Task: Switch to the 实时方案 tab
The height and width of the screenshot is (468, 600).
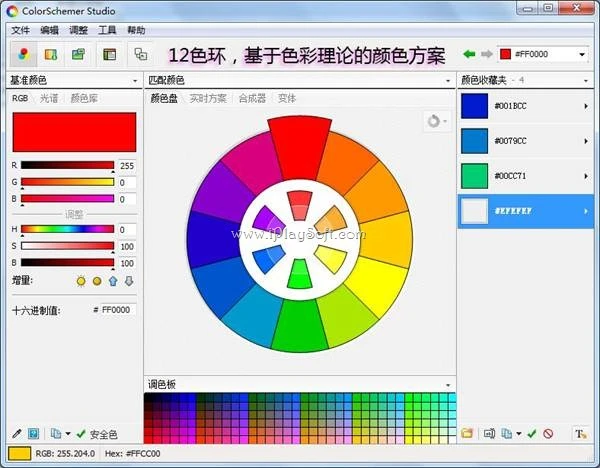Action: click(208, 98)
